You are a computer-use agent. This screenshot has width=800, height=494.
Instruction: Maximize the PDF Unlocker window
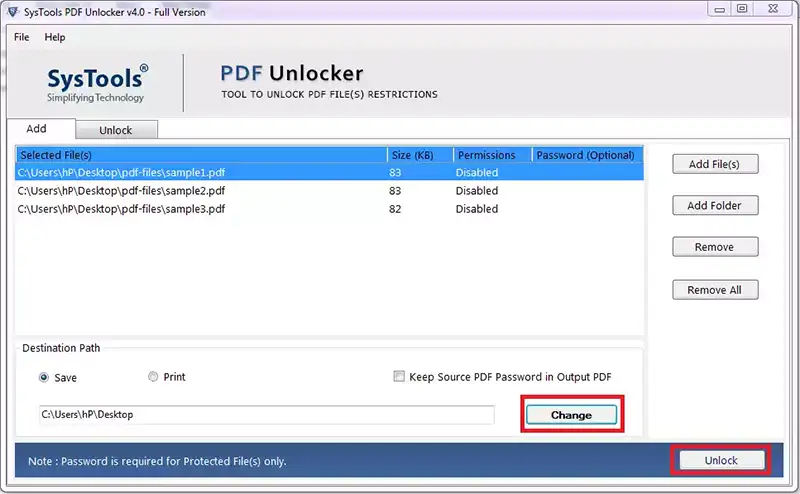pyautogui.click(x=742, y=9)
